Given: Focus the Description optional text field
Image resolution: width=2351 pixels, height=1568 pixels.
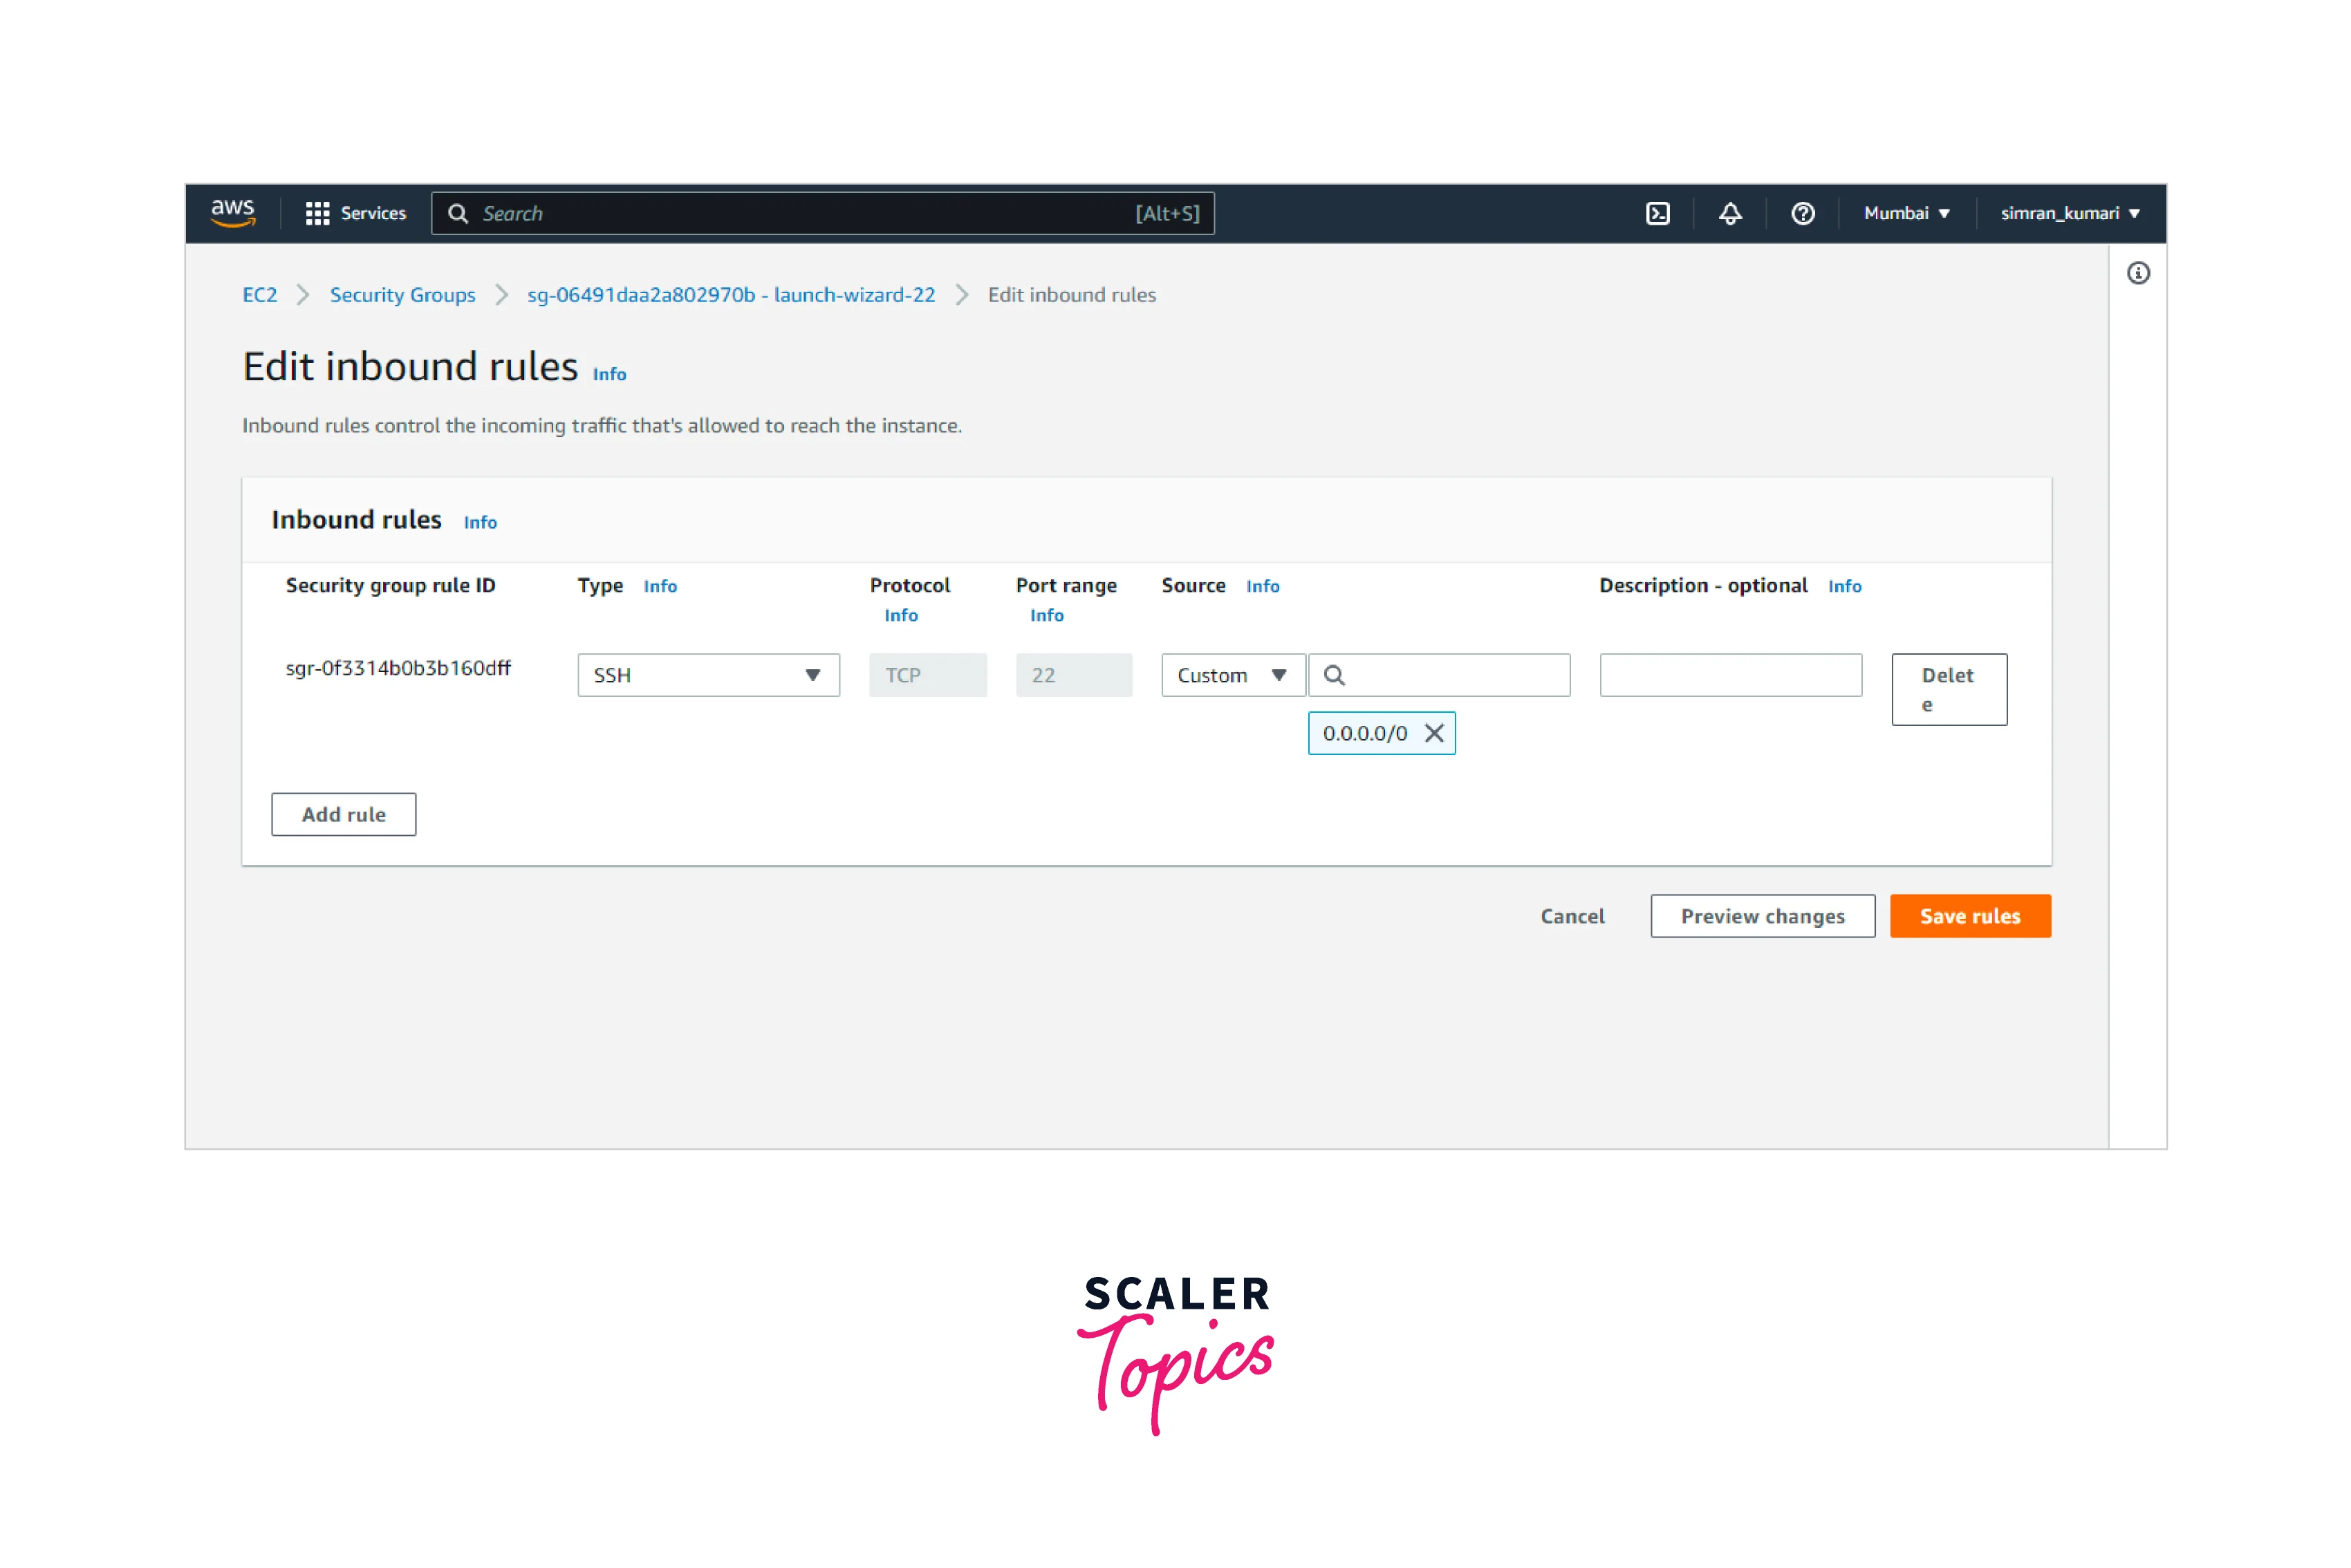Looking at the screenshot, I should [1730, 675].
